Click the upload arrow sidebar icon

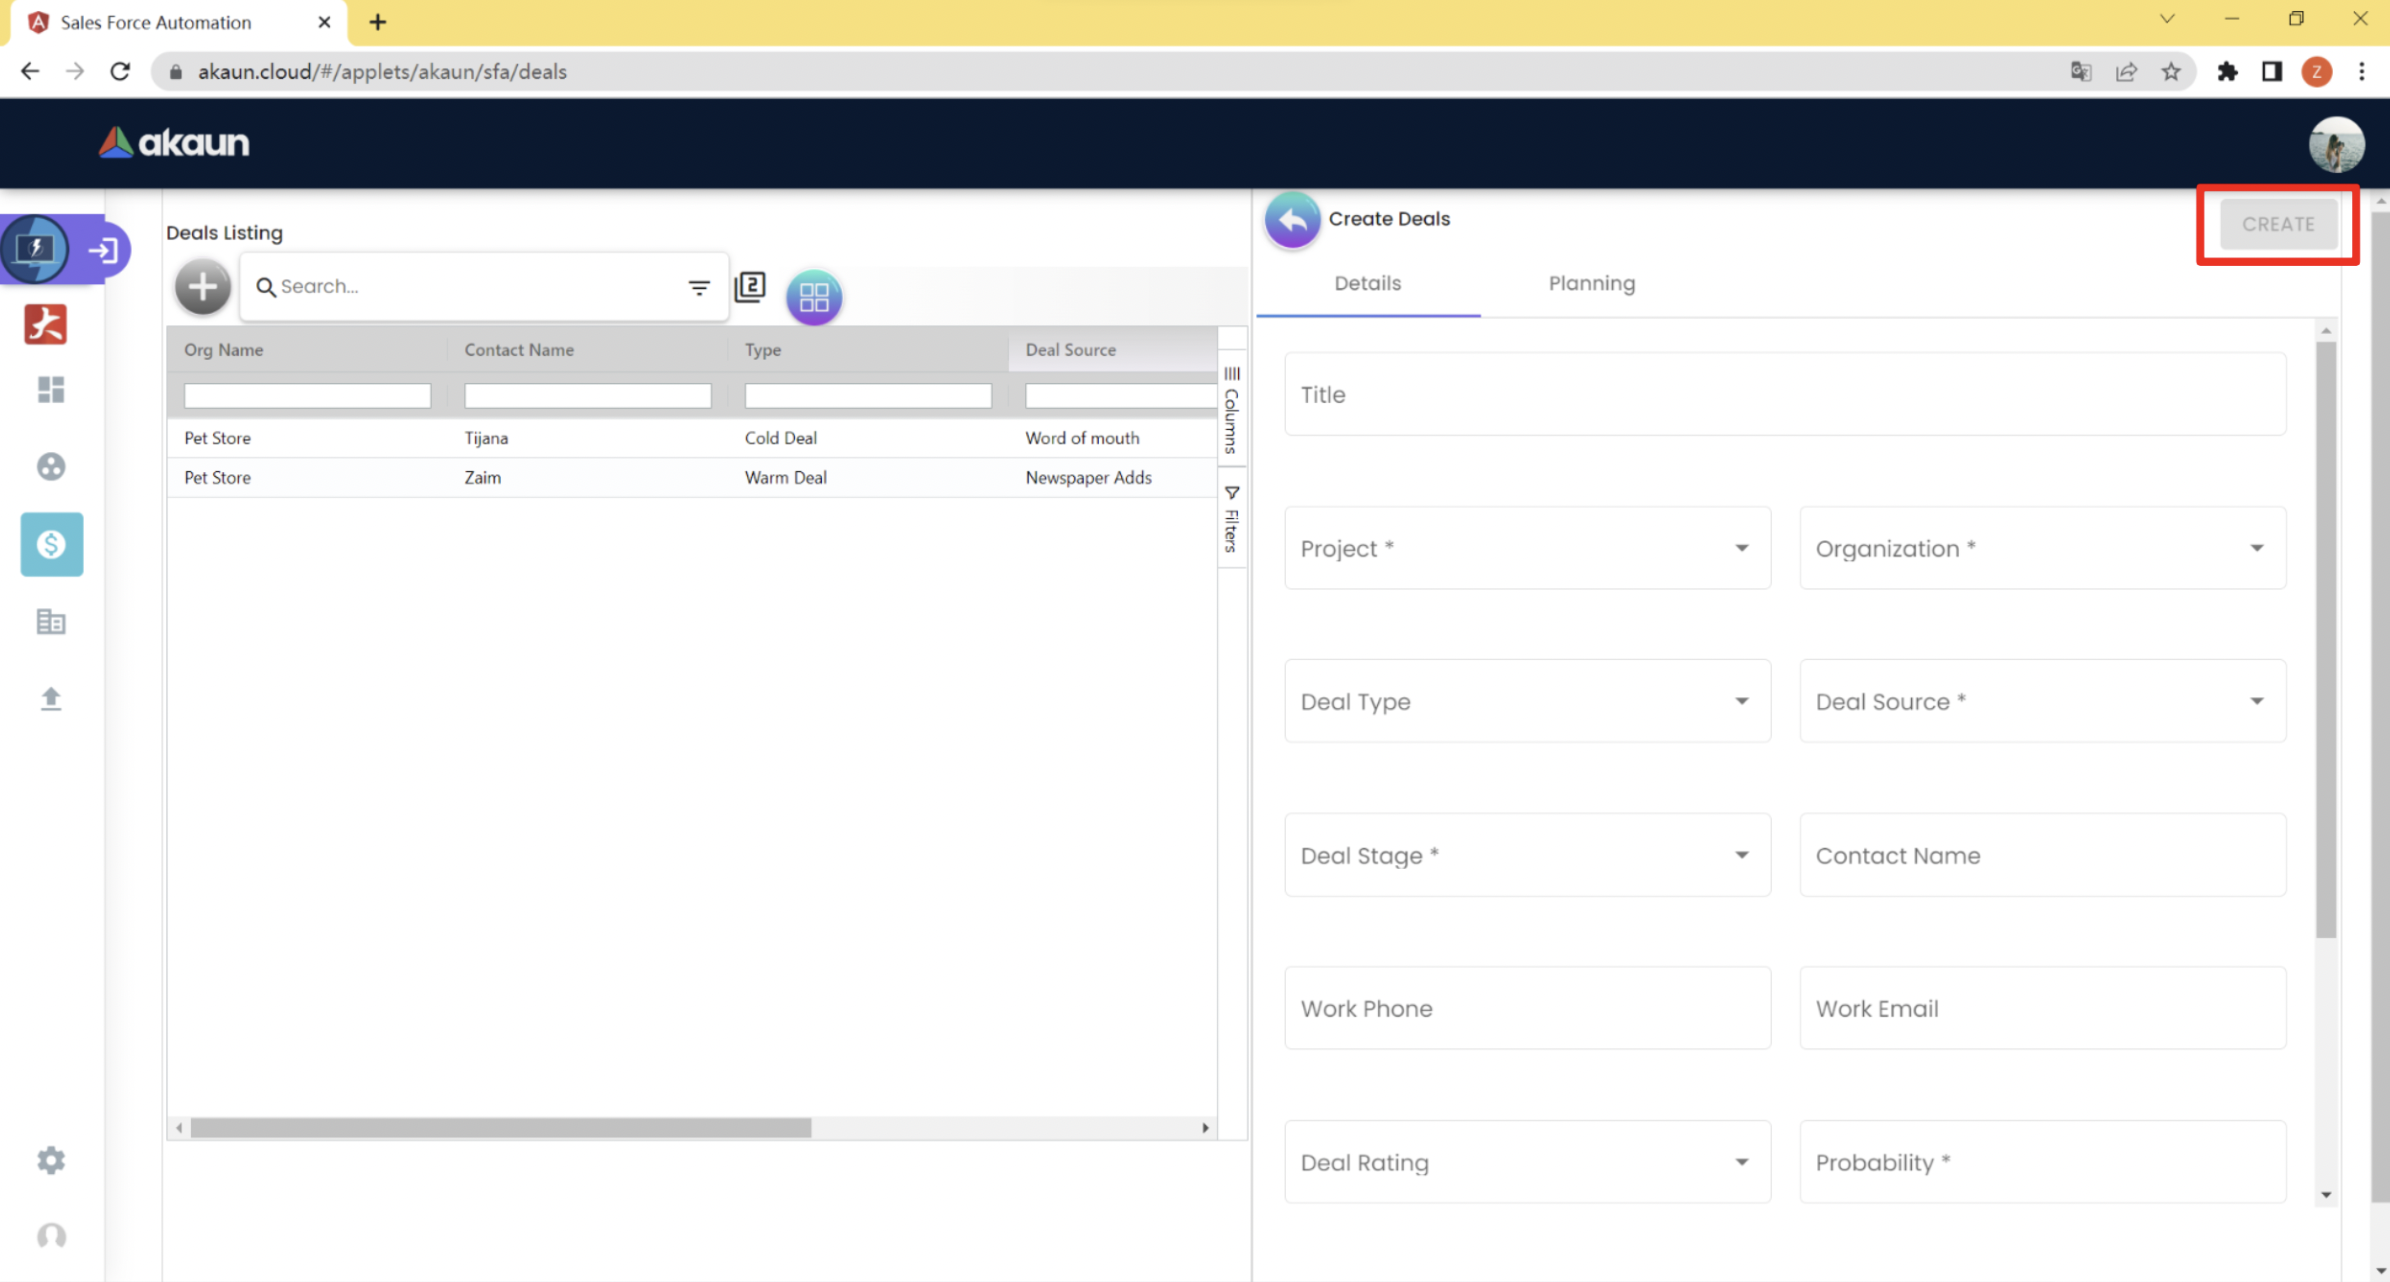pyautogui.click(x=51, y=698)
